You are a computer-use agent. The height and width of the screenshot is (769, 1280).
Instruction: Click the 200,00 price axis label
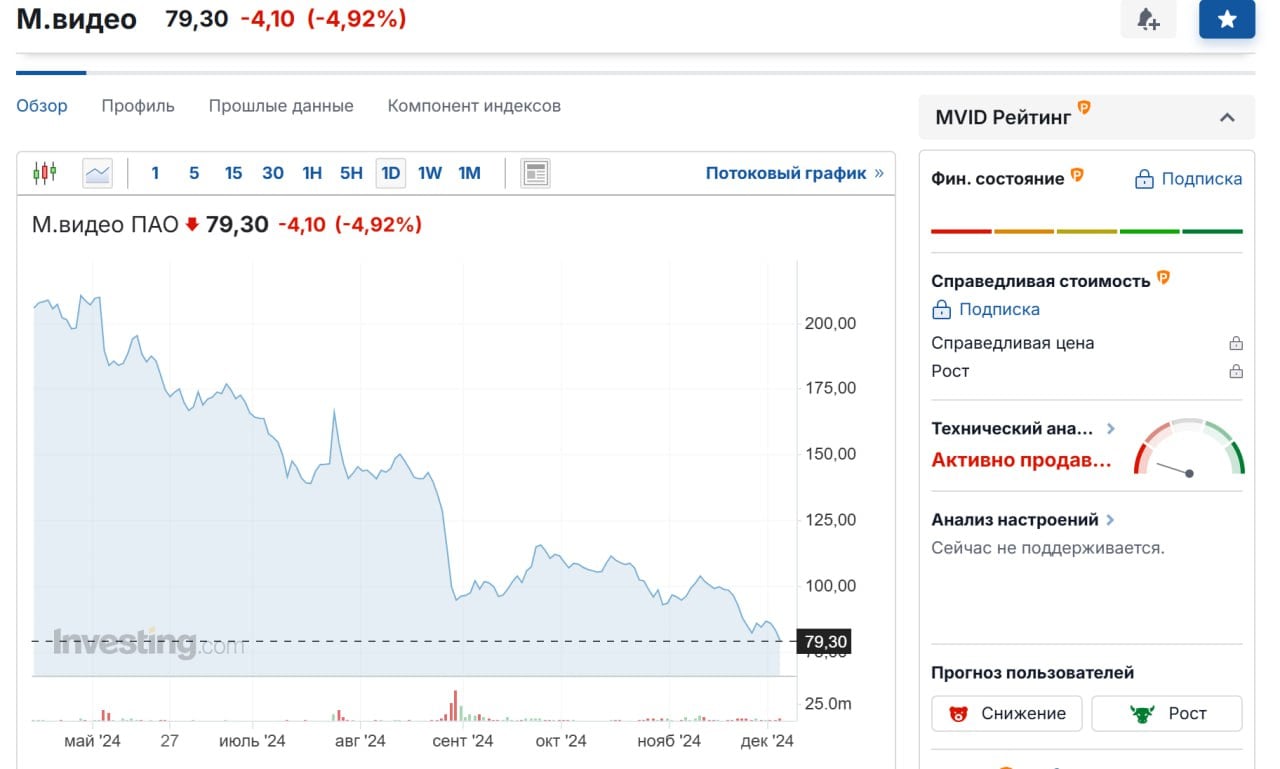(x=830, y=323)
